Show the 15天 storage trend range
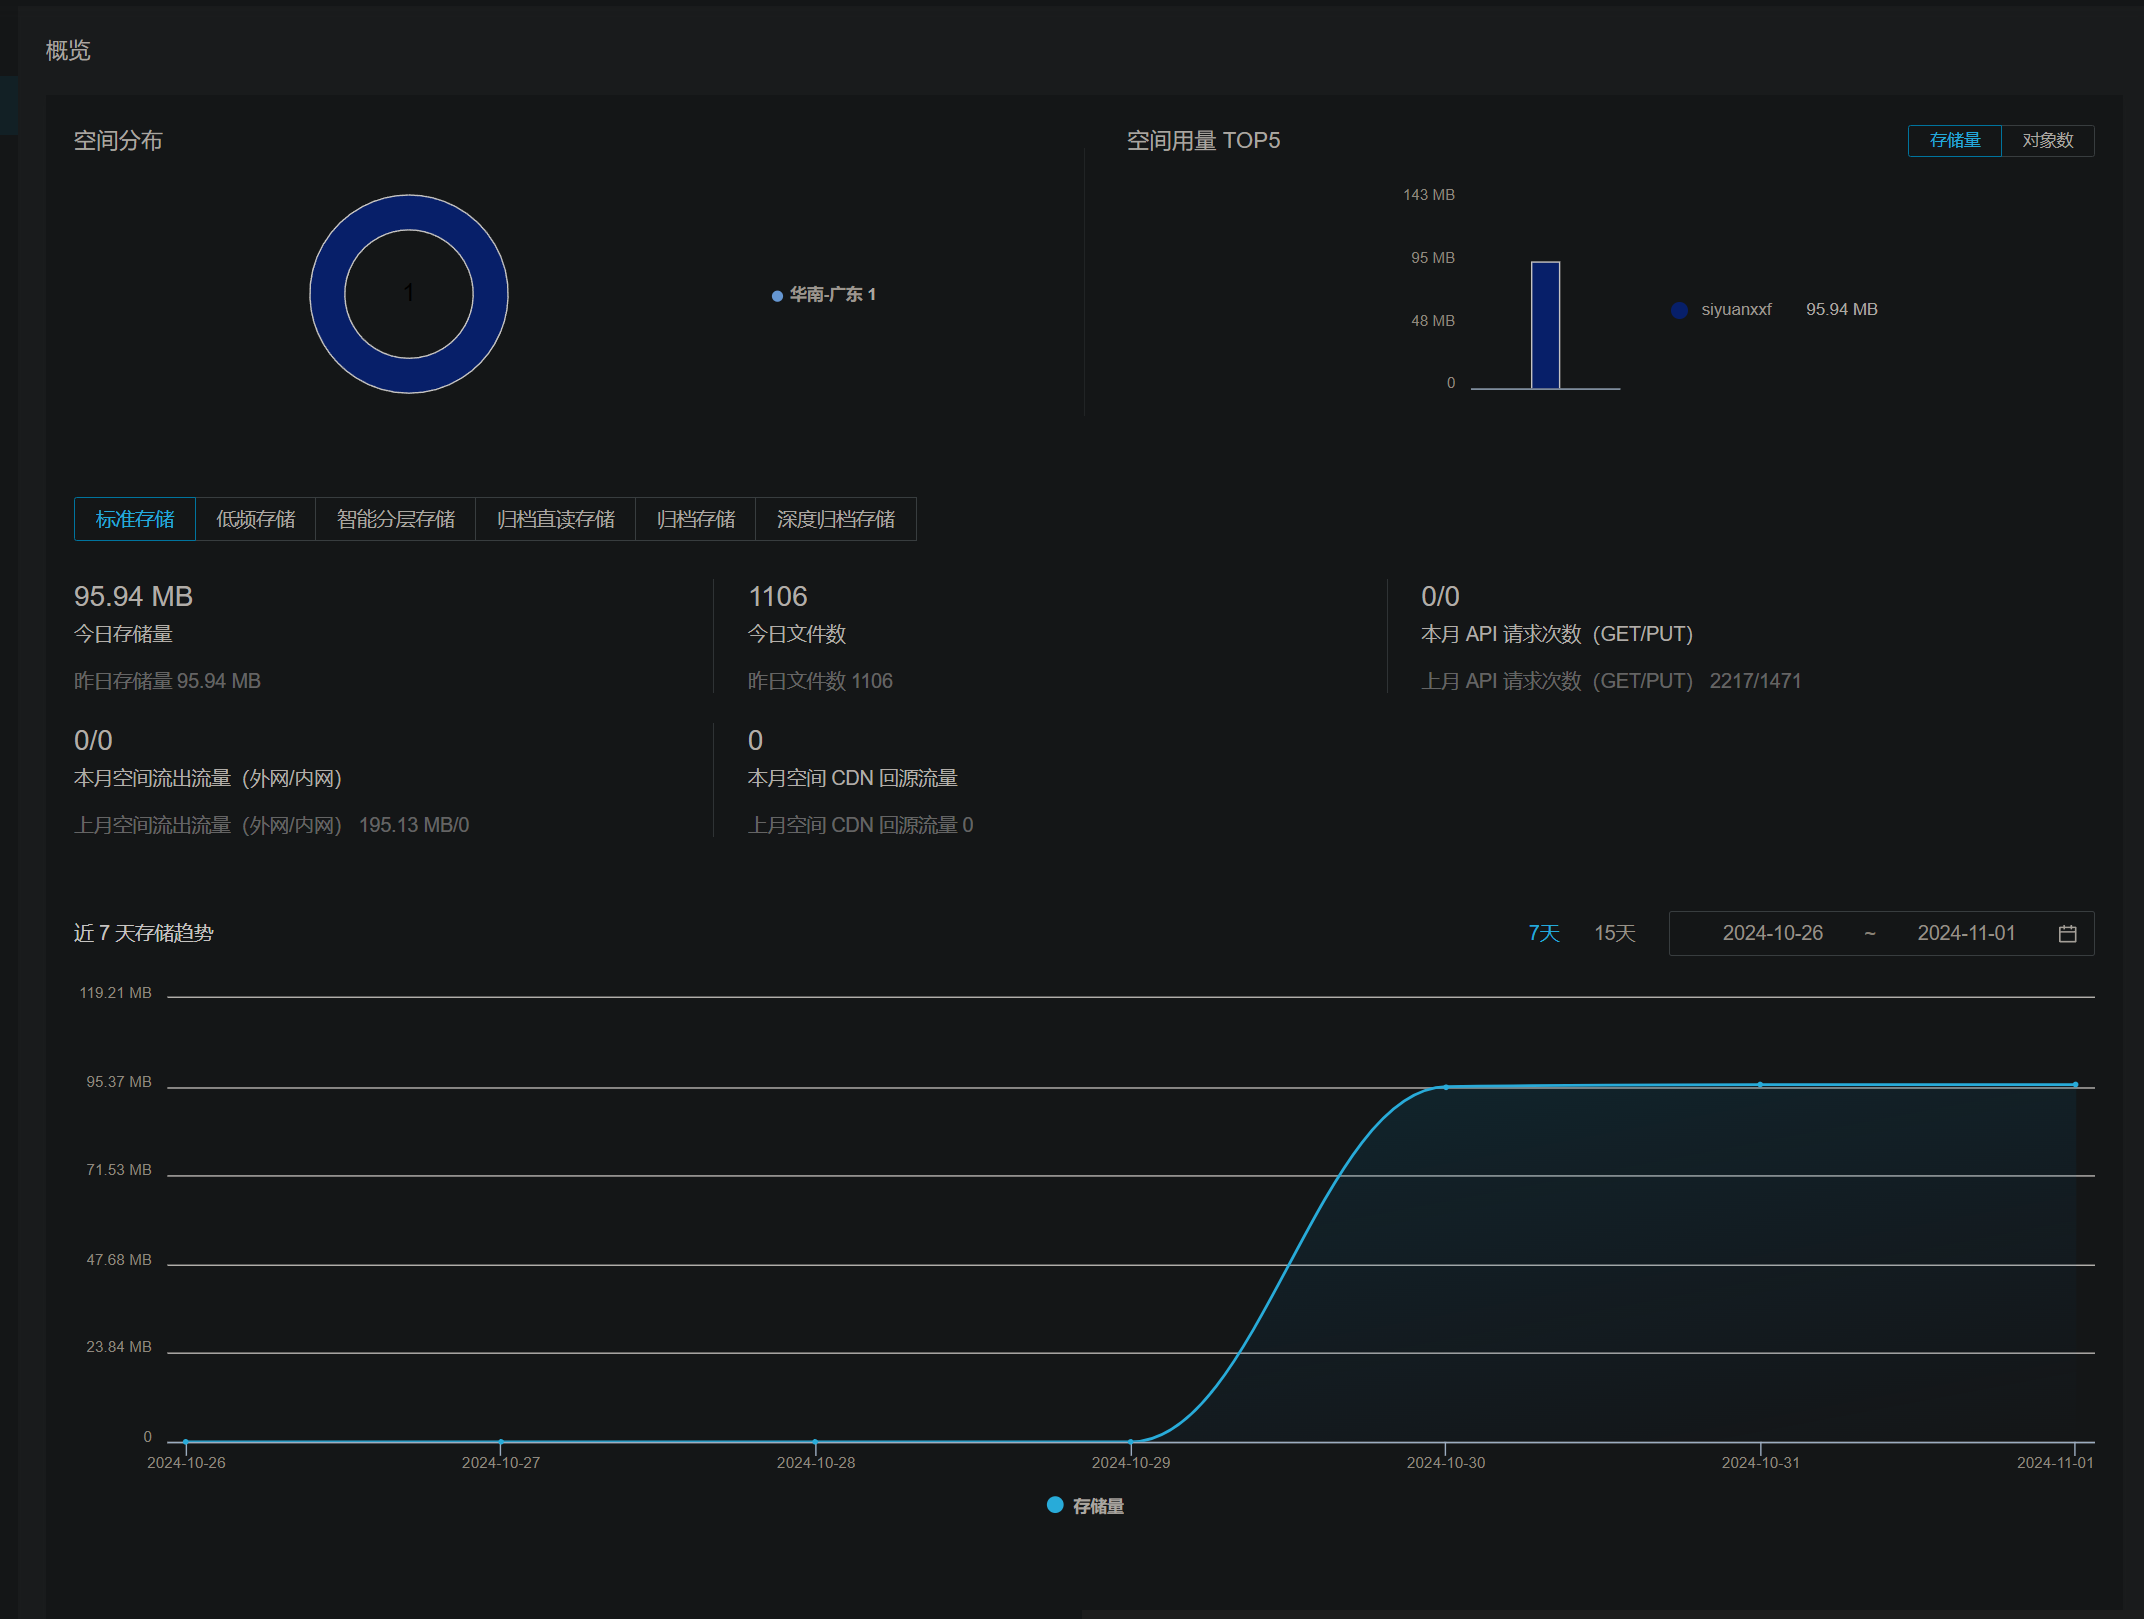The height and width of the screenshot is (1619, 2144). [x=1614, y=933]
